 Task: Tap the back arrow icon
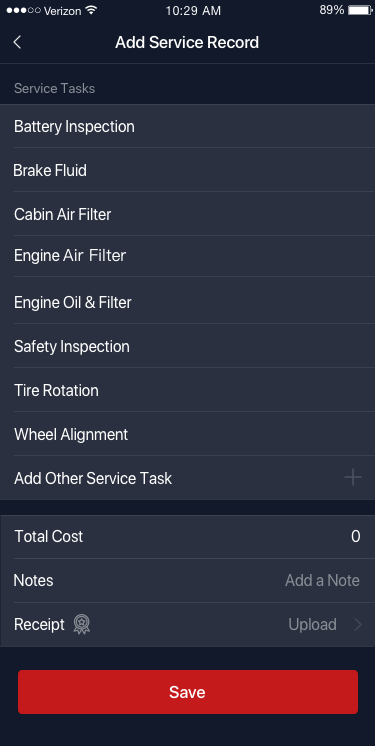click(17, 42)
